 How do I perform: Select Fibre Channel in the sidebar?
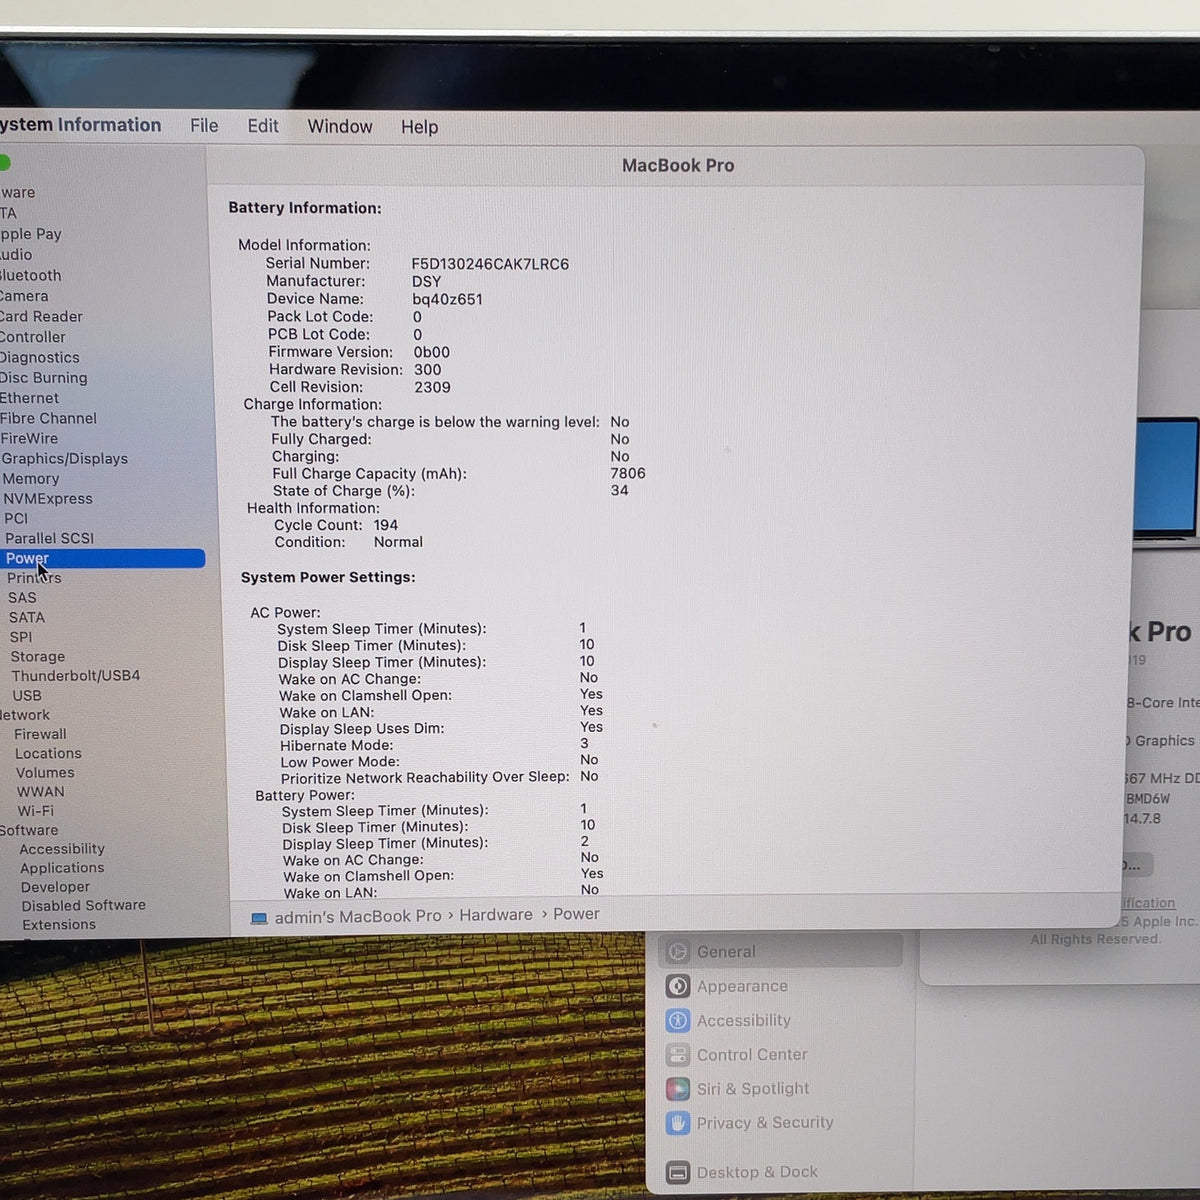coord(48,418)
